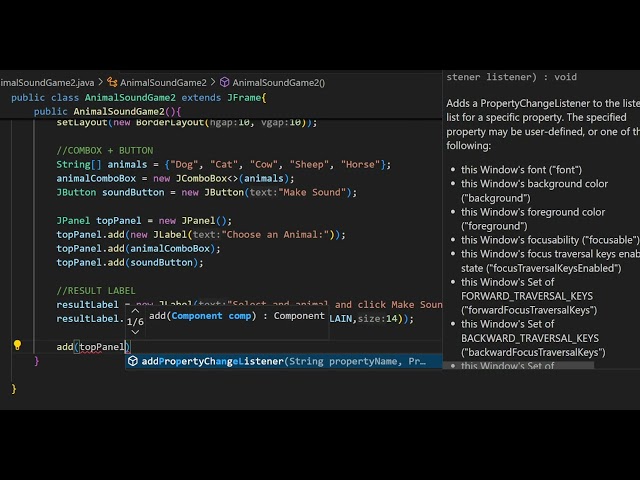Click the "stener listener) : void" signature text
This screenshot has height=480, width=640.
coord(511,77)
